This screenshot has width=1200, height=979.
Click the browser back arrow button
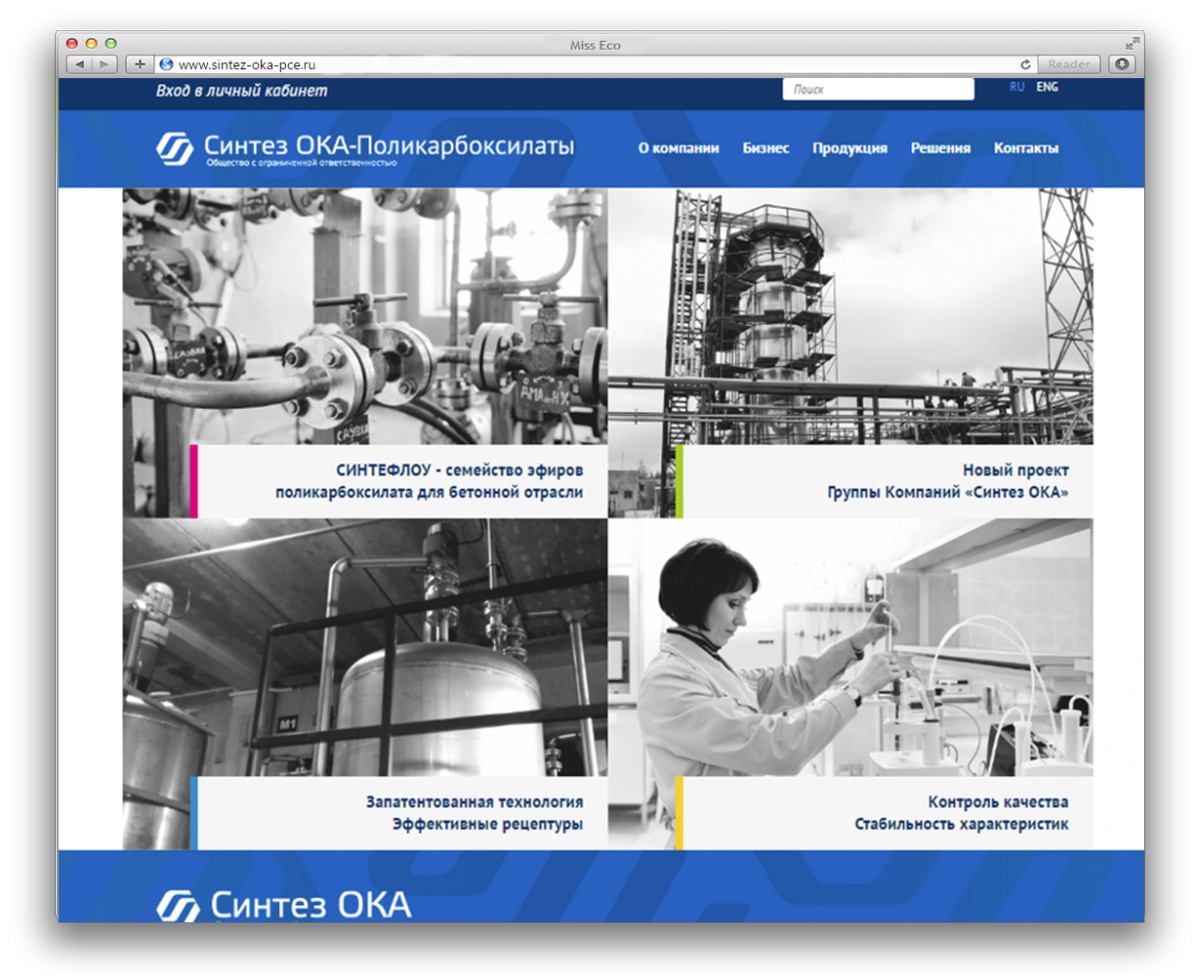(79, 64)
